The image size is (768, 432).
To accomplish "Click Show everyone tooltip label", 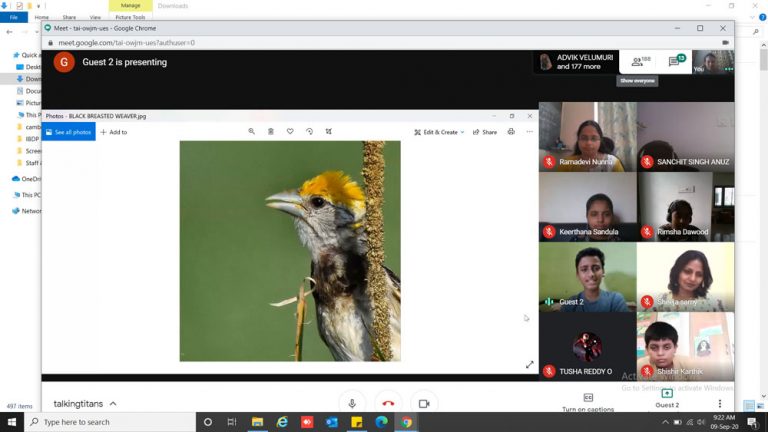I will coord(637,81).
